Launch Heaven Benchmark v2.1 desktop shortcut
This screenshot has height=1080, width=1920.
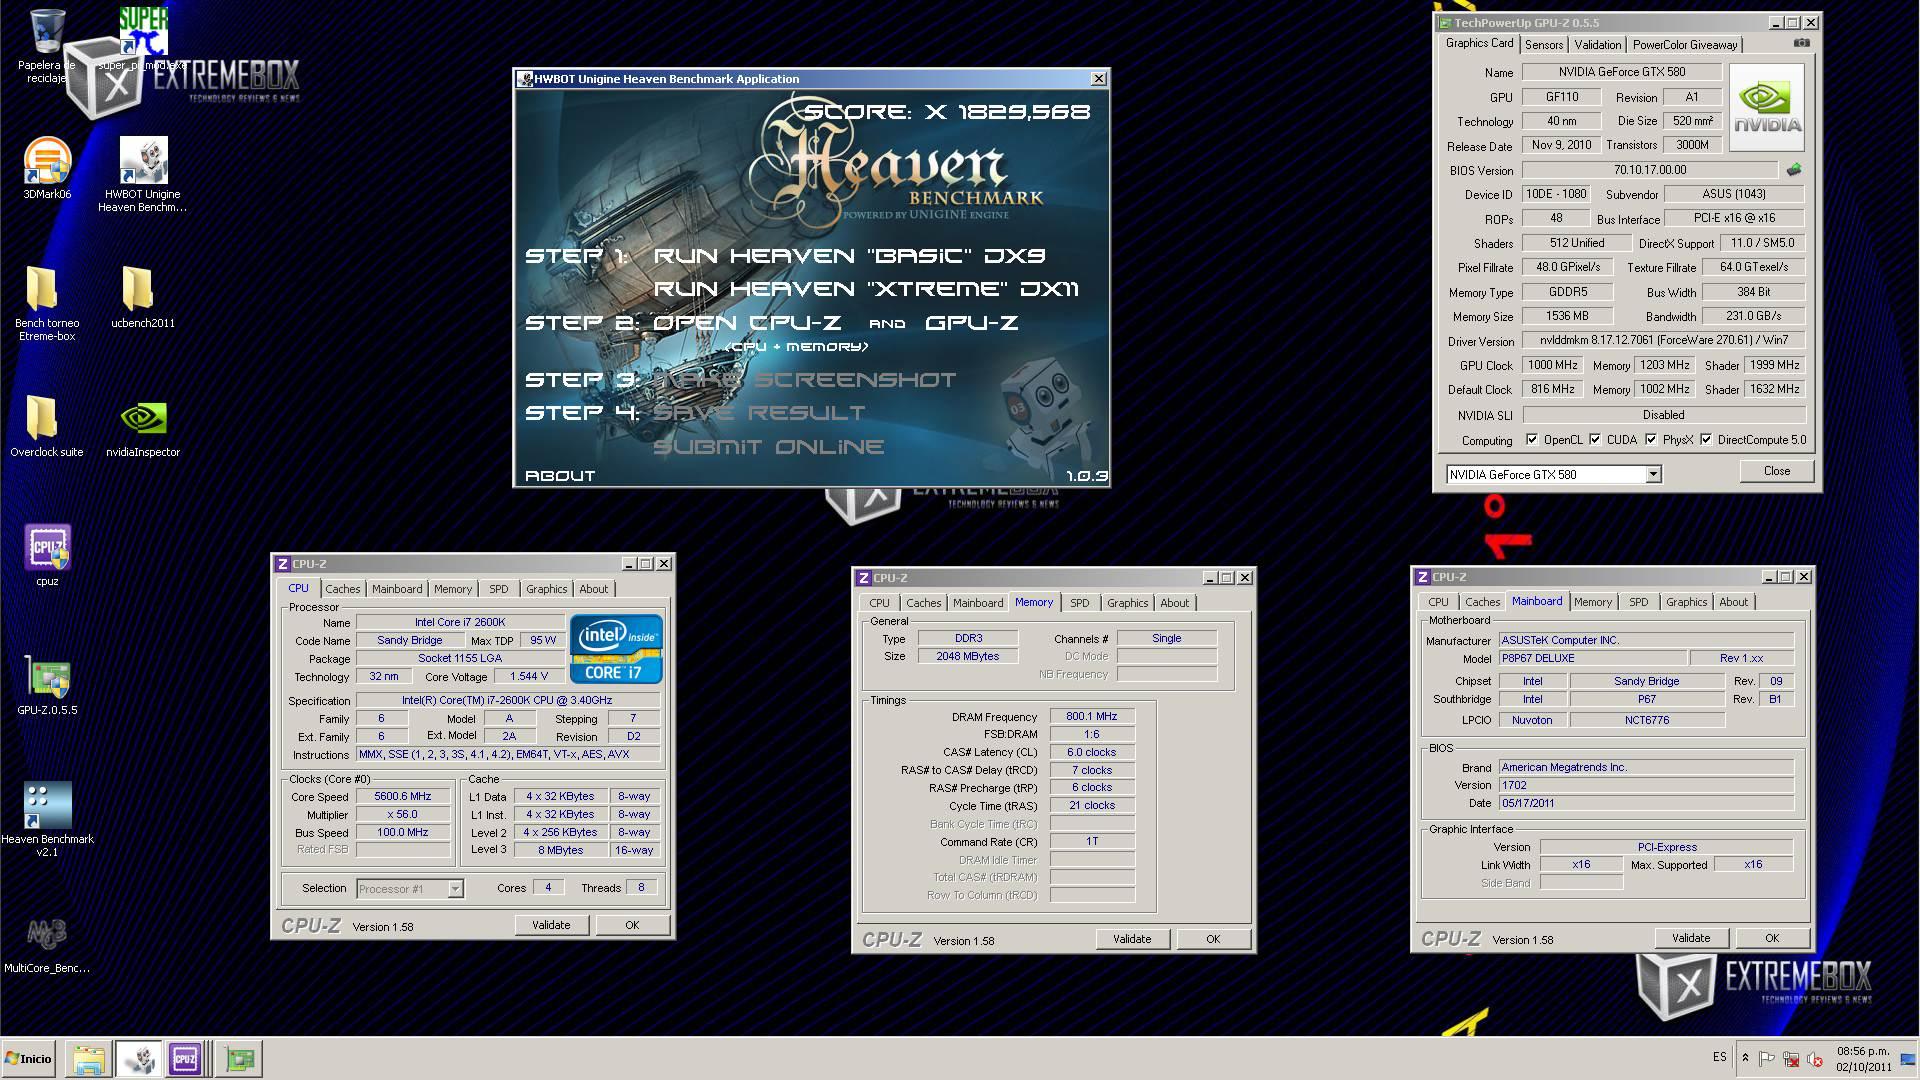(x=47, y=819)
